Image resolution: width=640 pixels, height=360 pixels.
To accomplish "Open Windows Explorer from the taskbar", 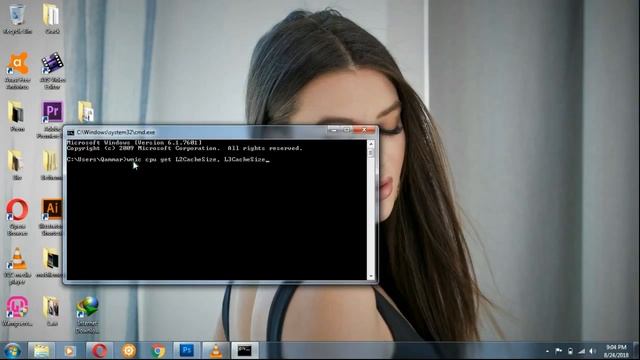I will pos(41,351).
